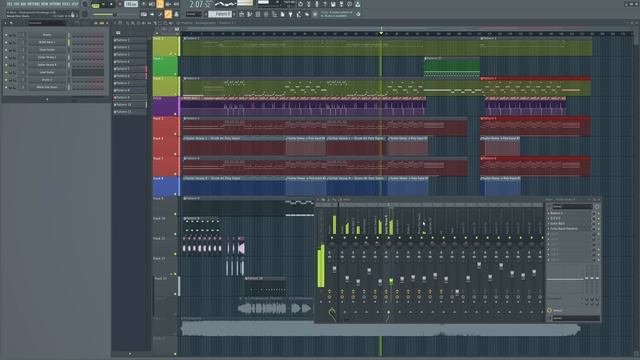Click add channel plus button in channel rack
Screen dimensions: 640x360
coord(47,99)
